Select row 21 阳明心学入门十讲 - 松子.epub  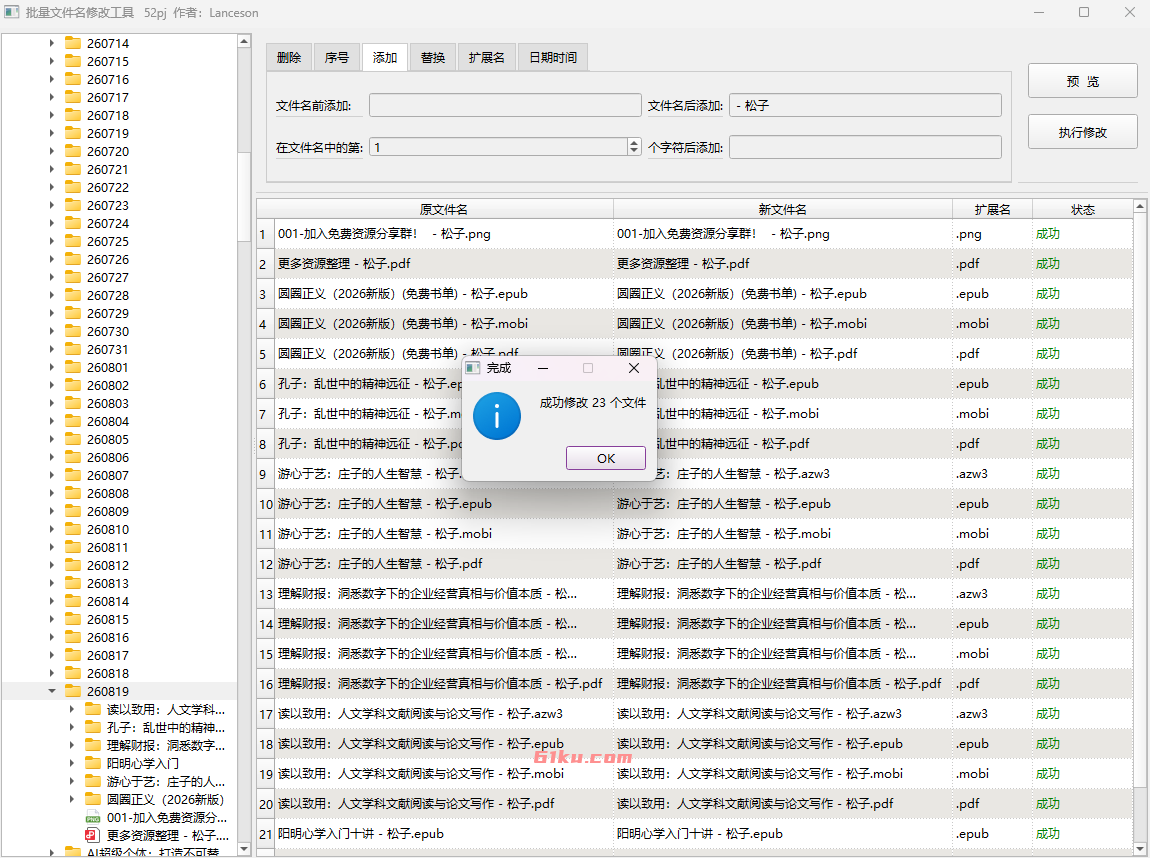[444, 834]
